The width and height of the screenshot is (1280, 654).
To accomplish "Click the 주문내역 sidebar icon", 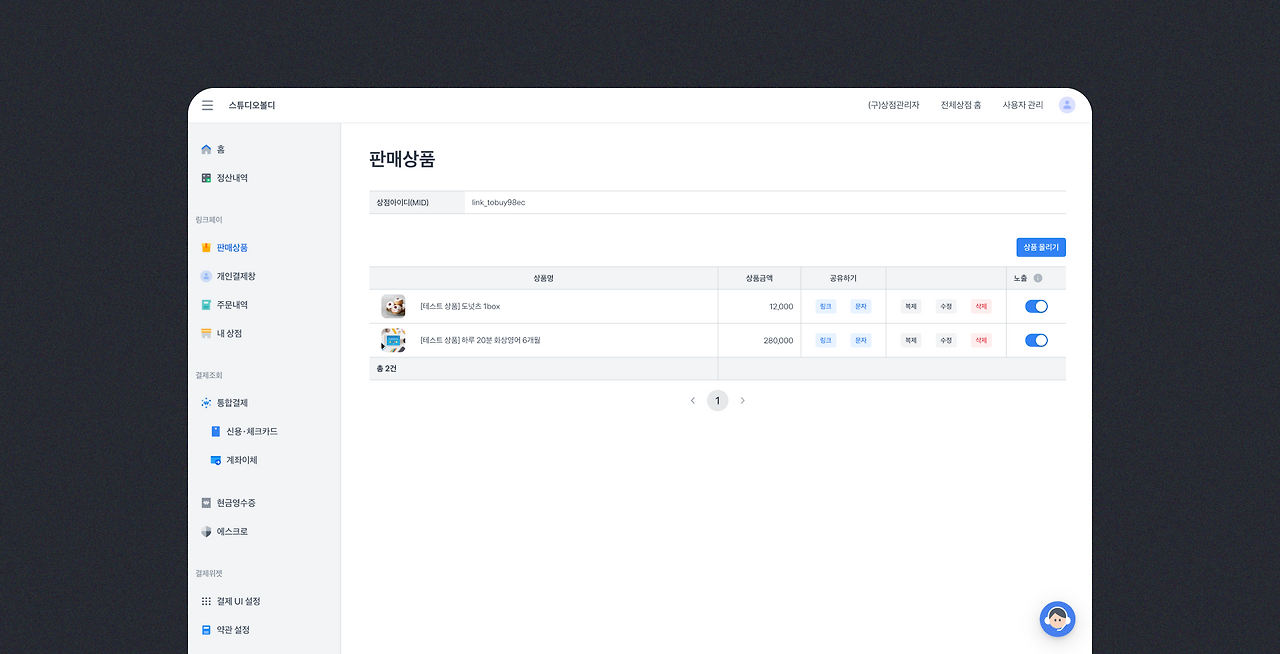I will (x=206, y=305).
